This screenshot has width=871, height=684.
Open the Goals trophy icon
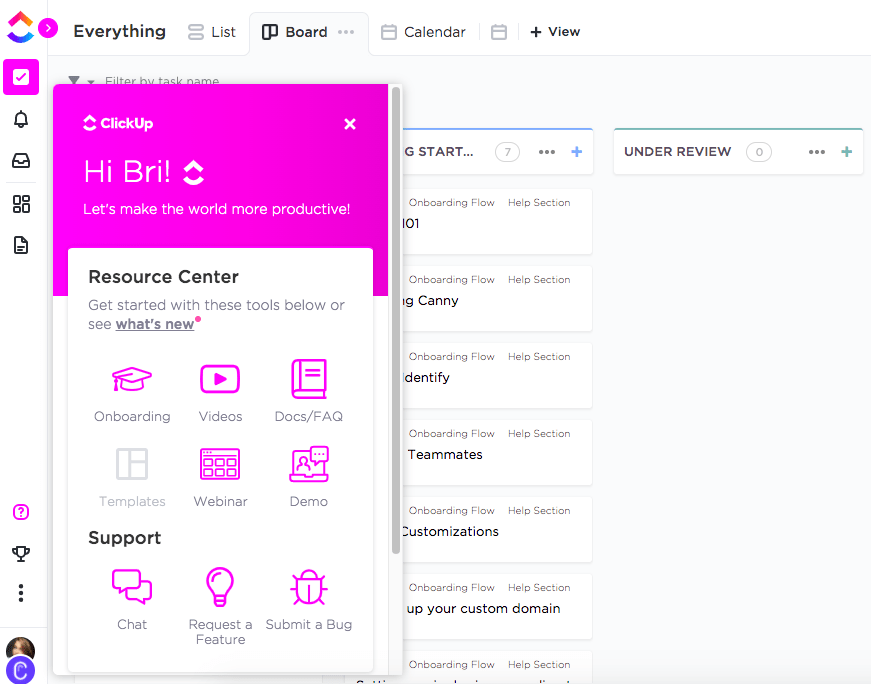pyautogui.click(x=21, y=553)
